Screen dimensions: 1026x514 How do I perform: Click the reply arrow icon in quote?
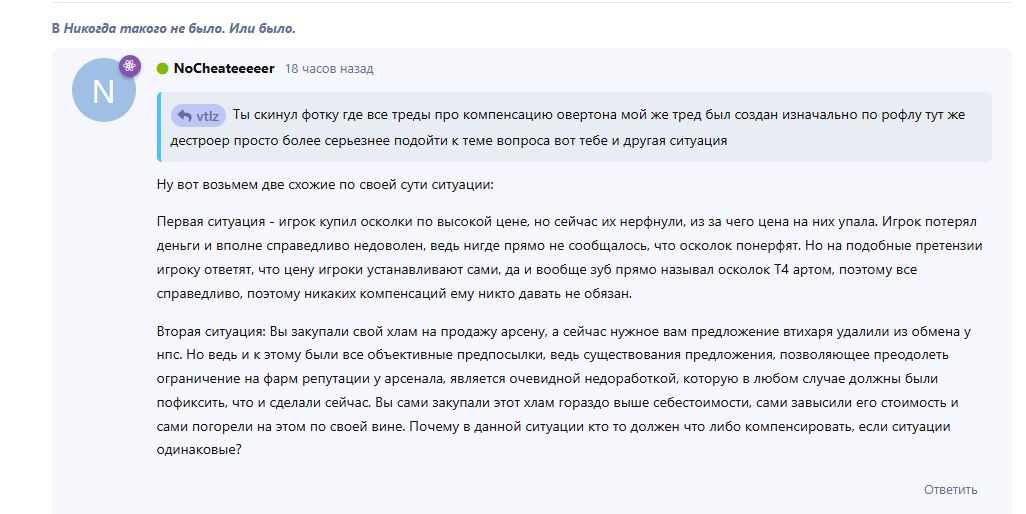185,116
